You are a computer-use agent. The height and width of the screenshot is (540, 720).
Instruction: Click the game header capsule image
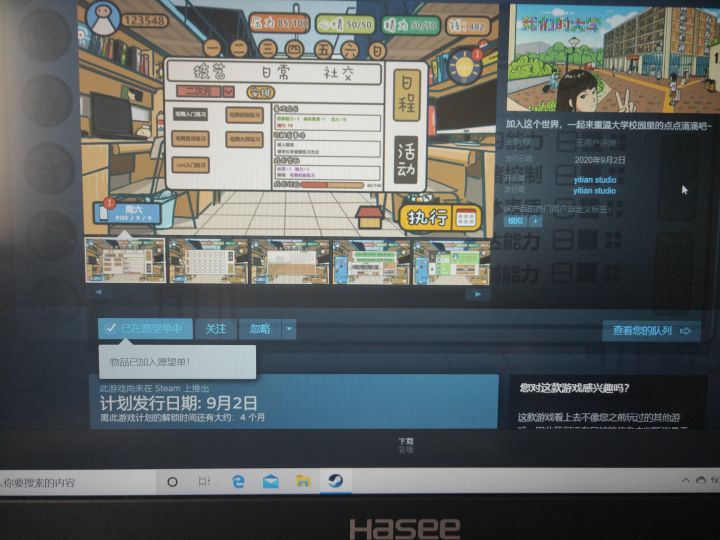click(x=613, y=57)
